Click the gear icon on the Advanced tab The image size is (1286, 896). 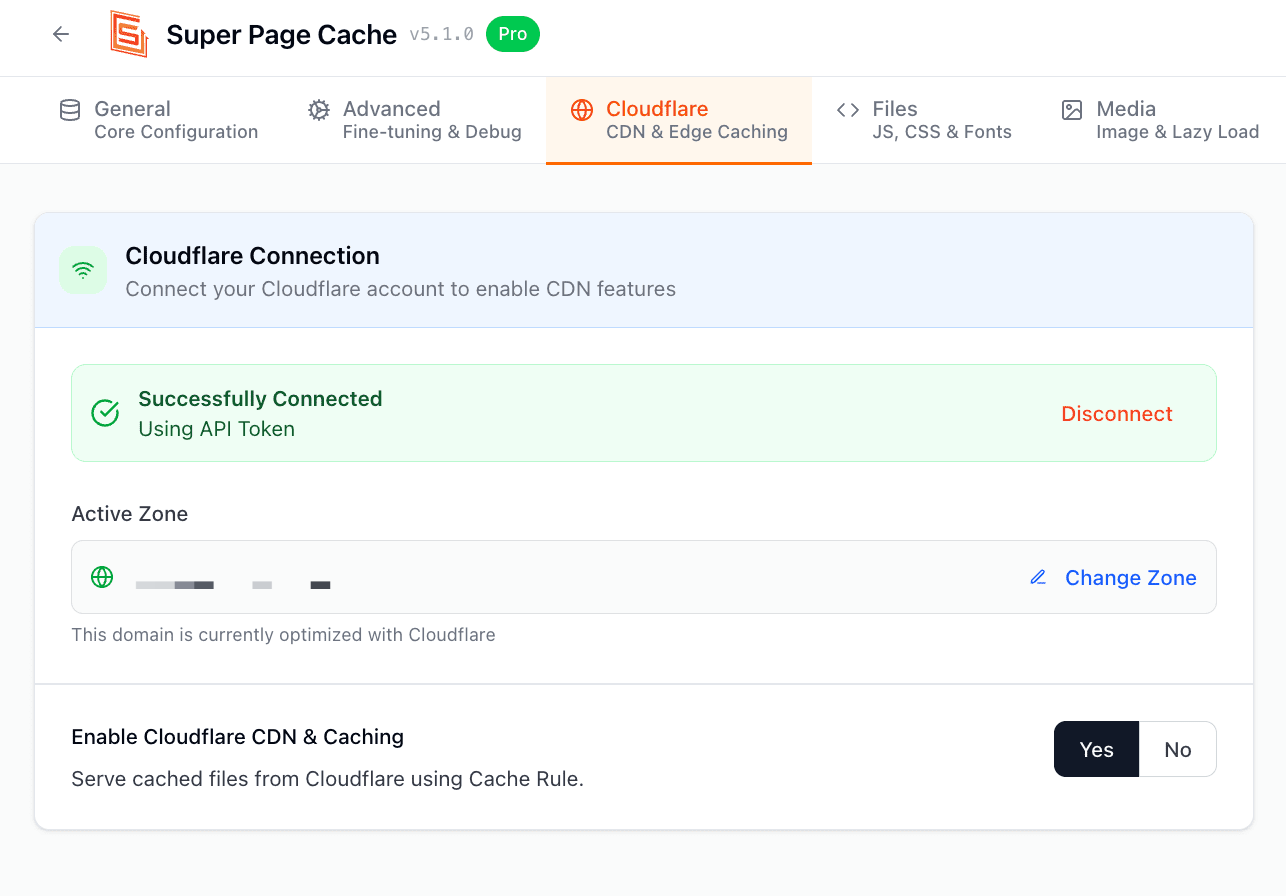coord(318,110)
